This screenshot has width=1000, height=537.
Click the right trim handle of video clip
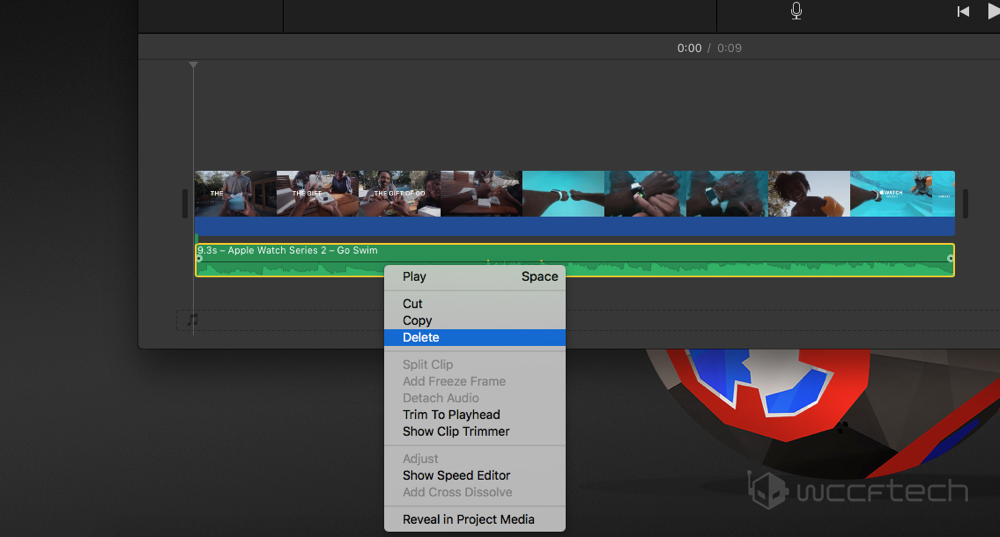click(x=966, y=203)
